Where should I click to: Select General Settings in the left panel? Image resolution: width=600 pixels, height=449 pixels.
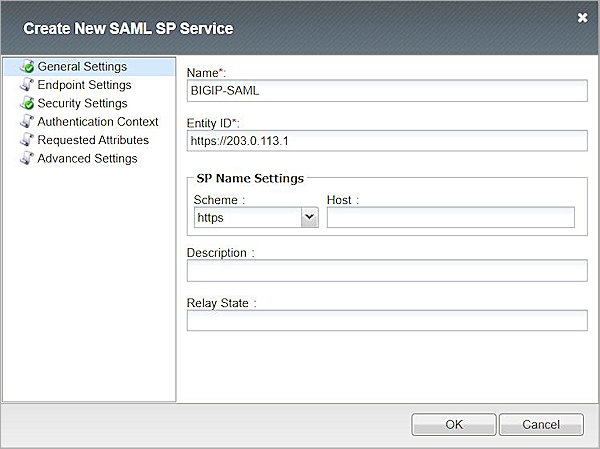pyautogui.click(x=82, y=67)
